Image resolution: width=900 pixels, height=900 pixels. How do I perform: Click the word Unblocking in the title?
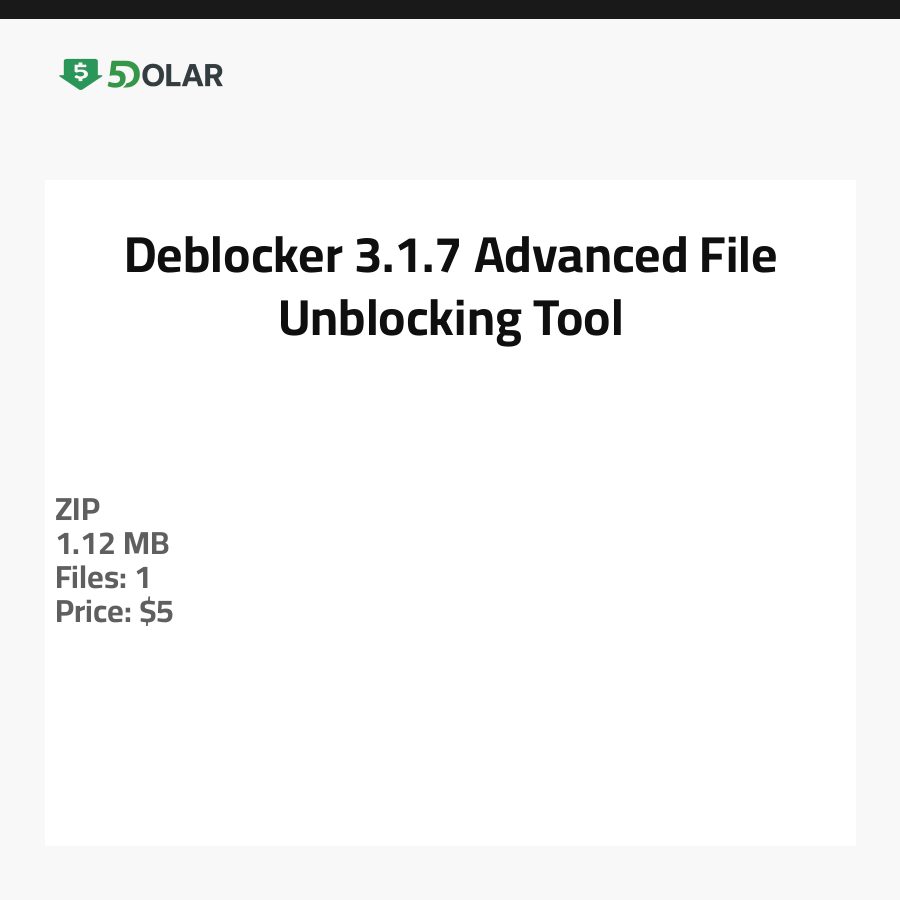[399, 319]
